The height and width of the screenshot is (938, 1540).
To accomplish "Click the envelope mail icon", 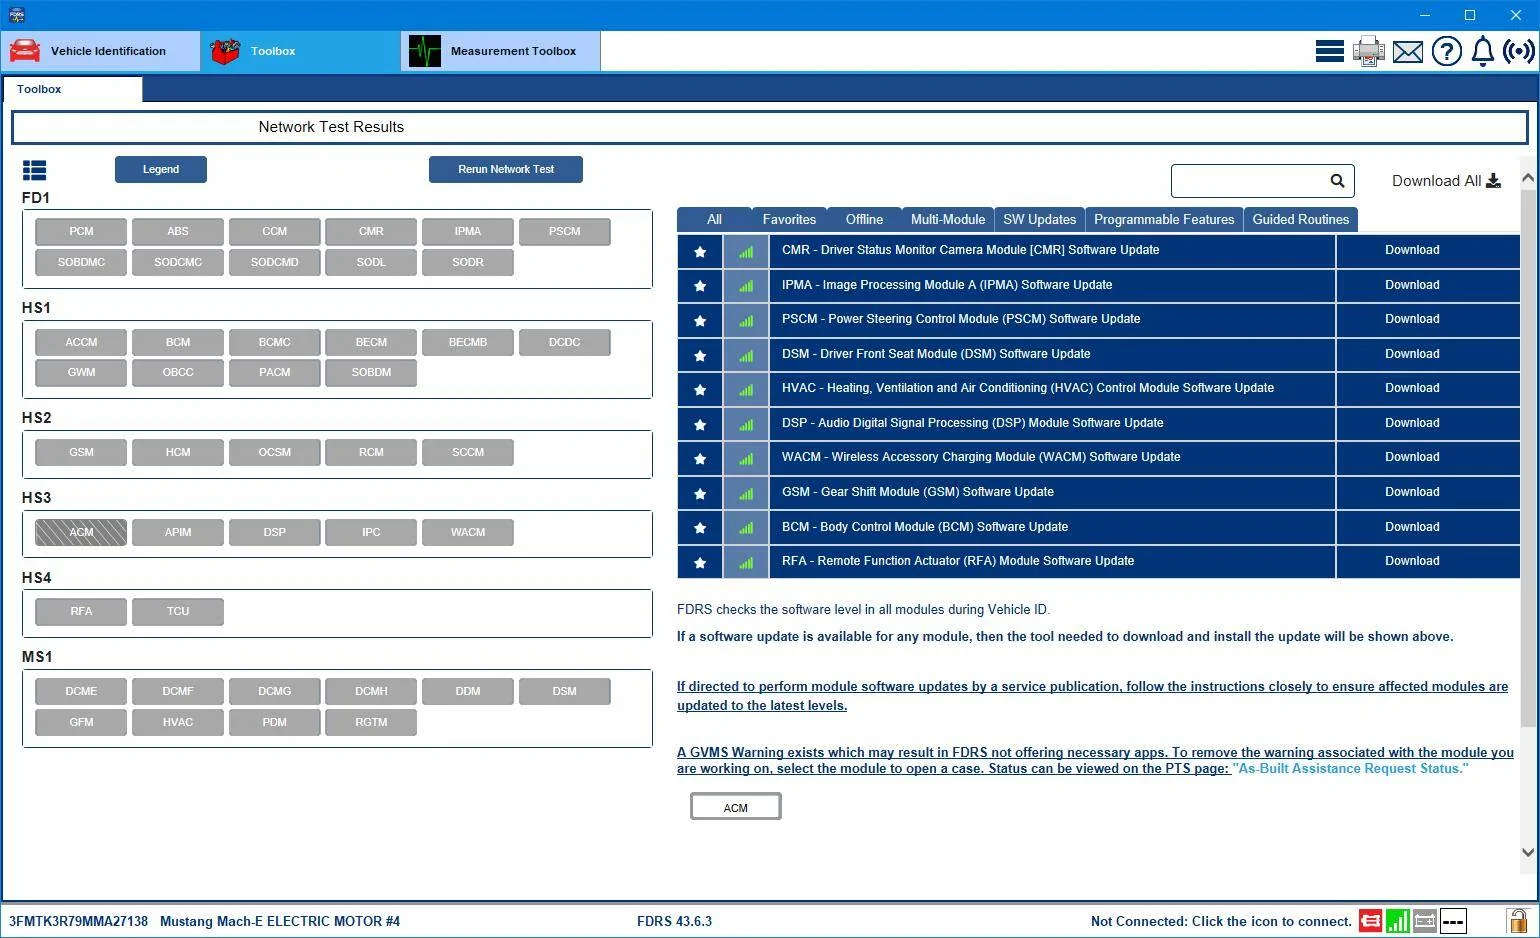I will pos(1407,52).
